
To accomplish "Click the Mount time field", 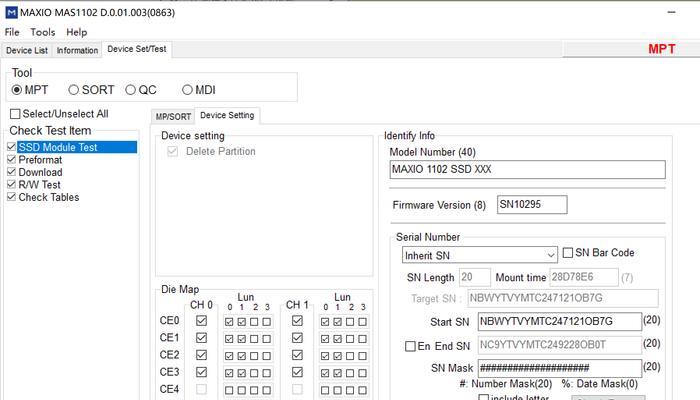I will (583, 277).
